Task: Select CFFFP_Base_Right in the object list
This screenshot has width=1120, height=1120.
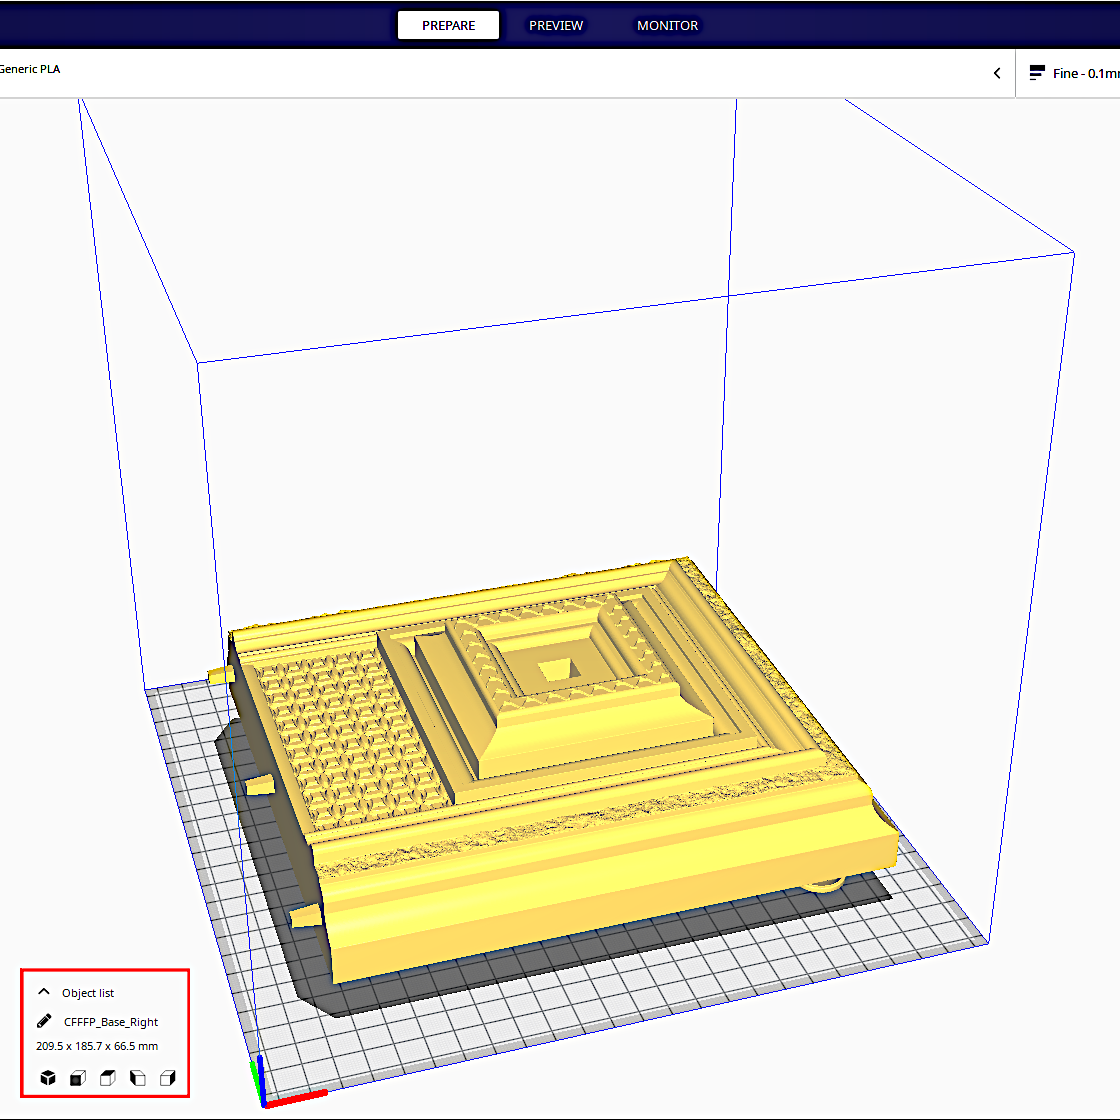Action: click(x=111, y=1022)
